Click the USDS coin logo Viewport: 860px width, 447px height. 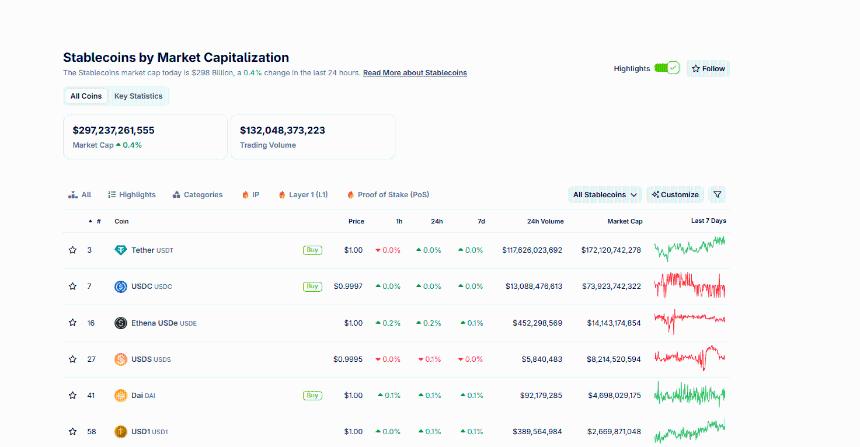(121, 359)
